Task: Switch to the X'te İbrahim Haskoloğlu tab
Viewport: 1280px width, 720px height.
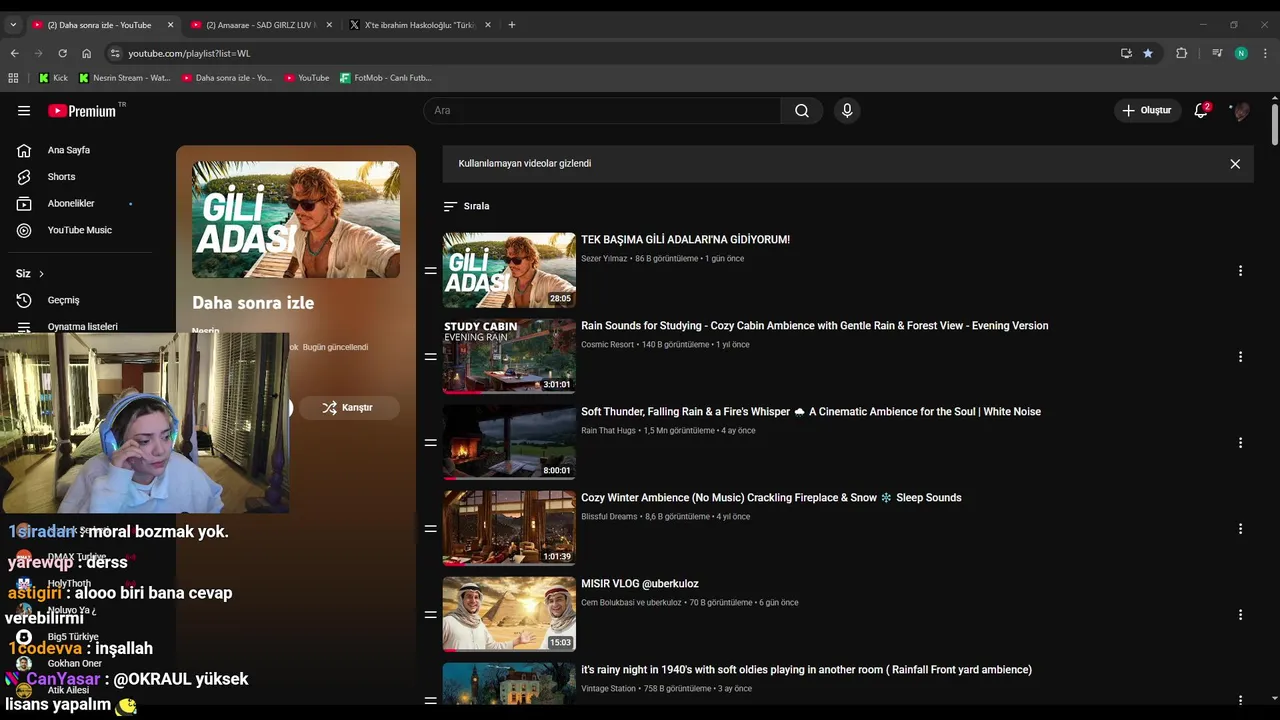Action: click(420, 25)
